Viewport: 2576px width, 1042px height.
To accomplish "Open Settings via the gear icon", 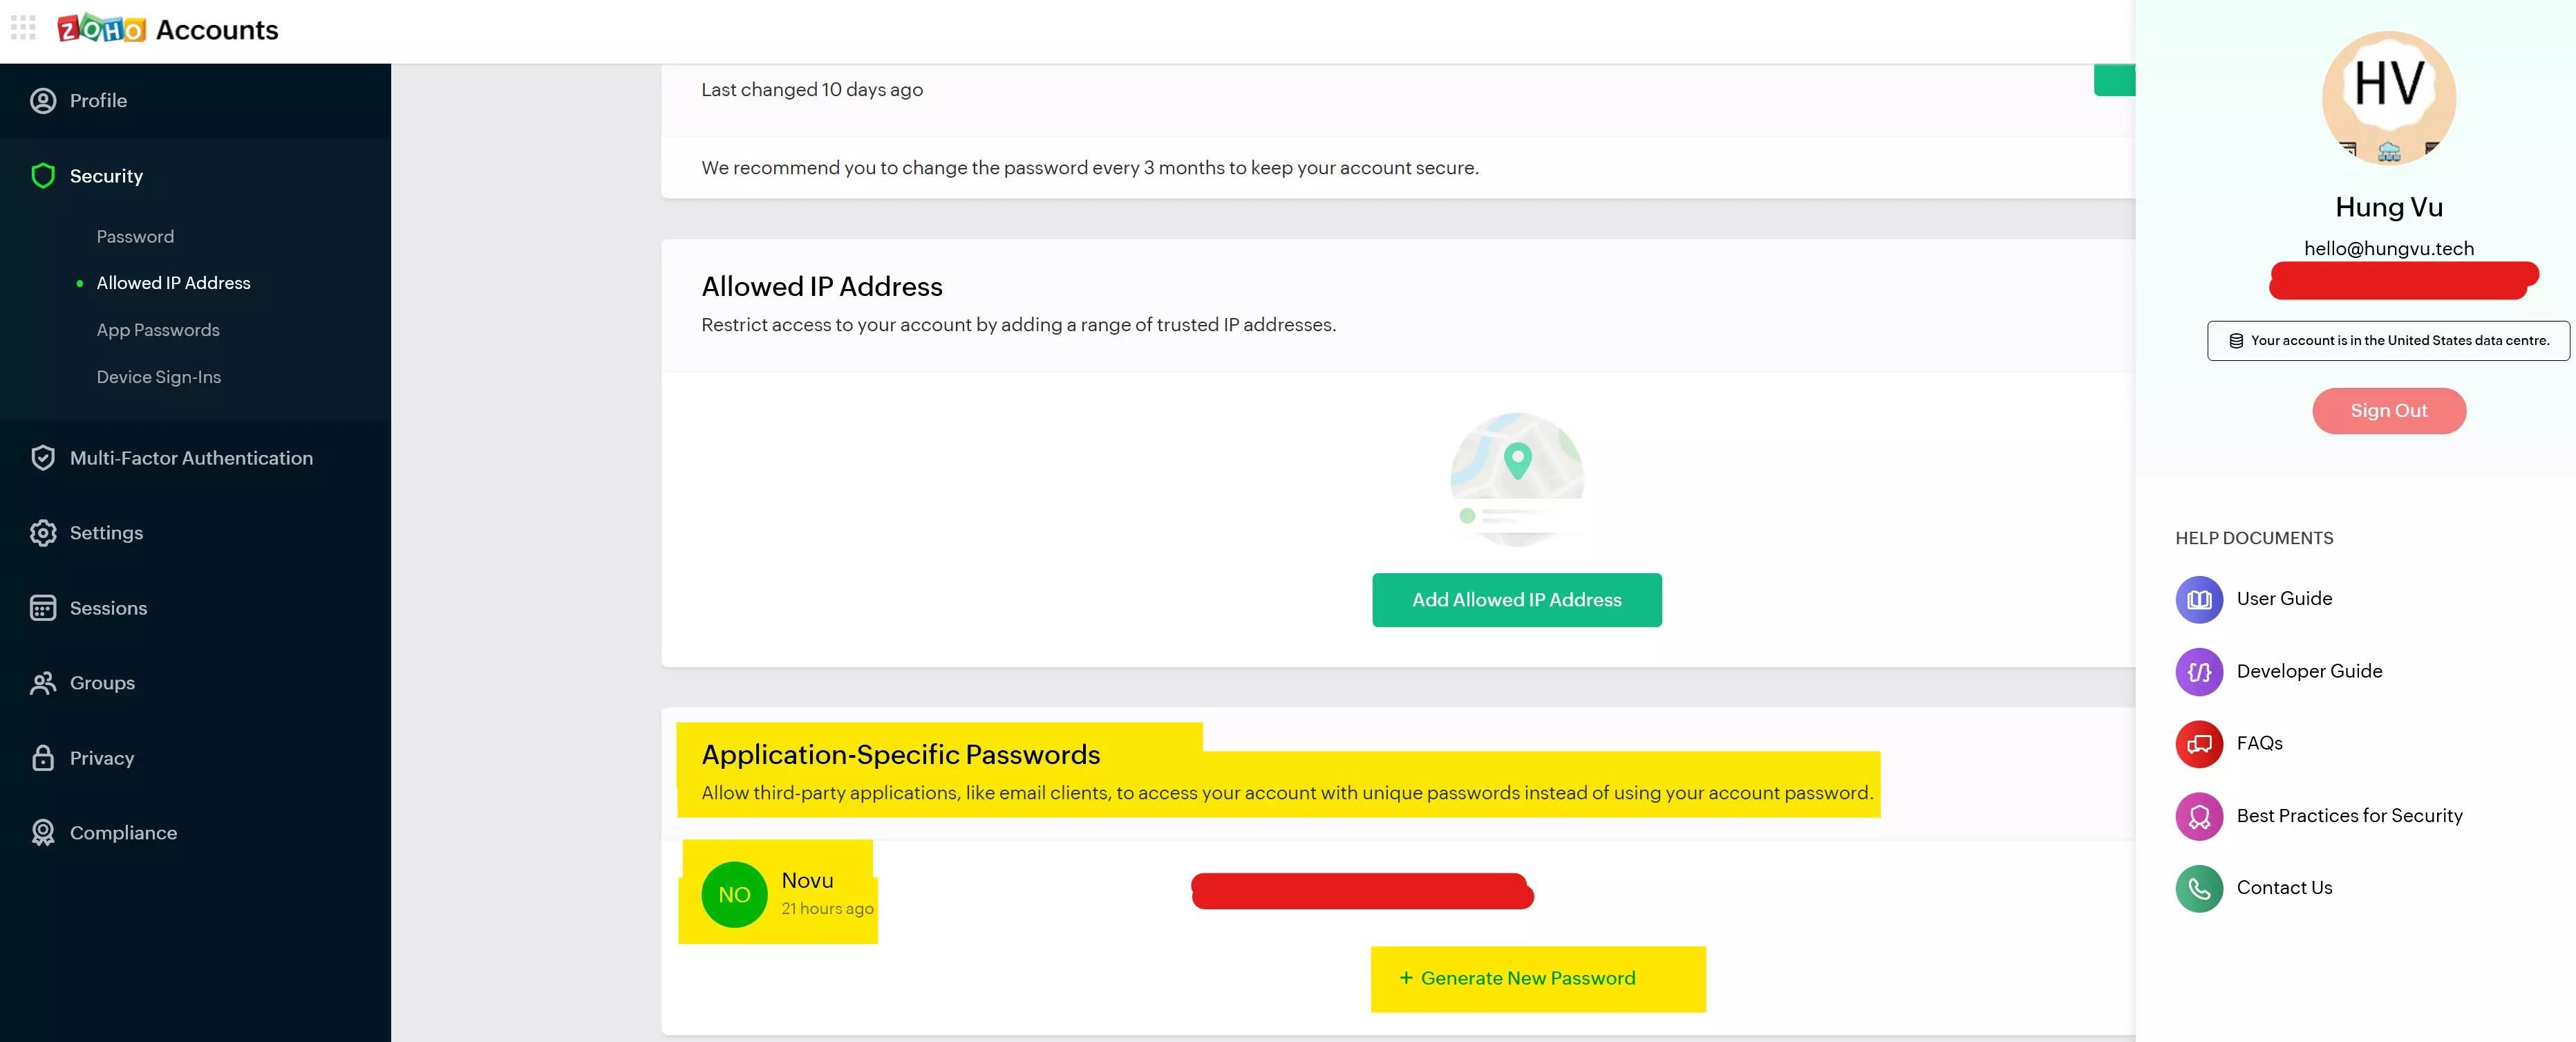I will click(42, 532).
